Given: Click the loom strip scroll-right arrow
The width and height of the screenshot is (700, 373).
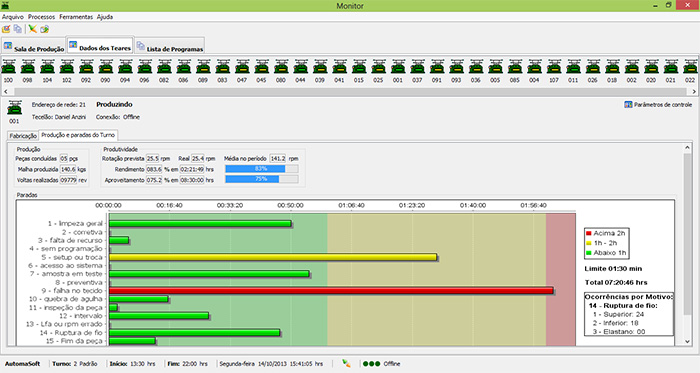Looking at the screenshot, I should (x=694, y=91).
